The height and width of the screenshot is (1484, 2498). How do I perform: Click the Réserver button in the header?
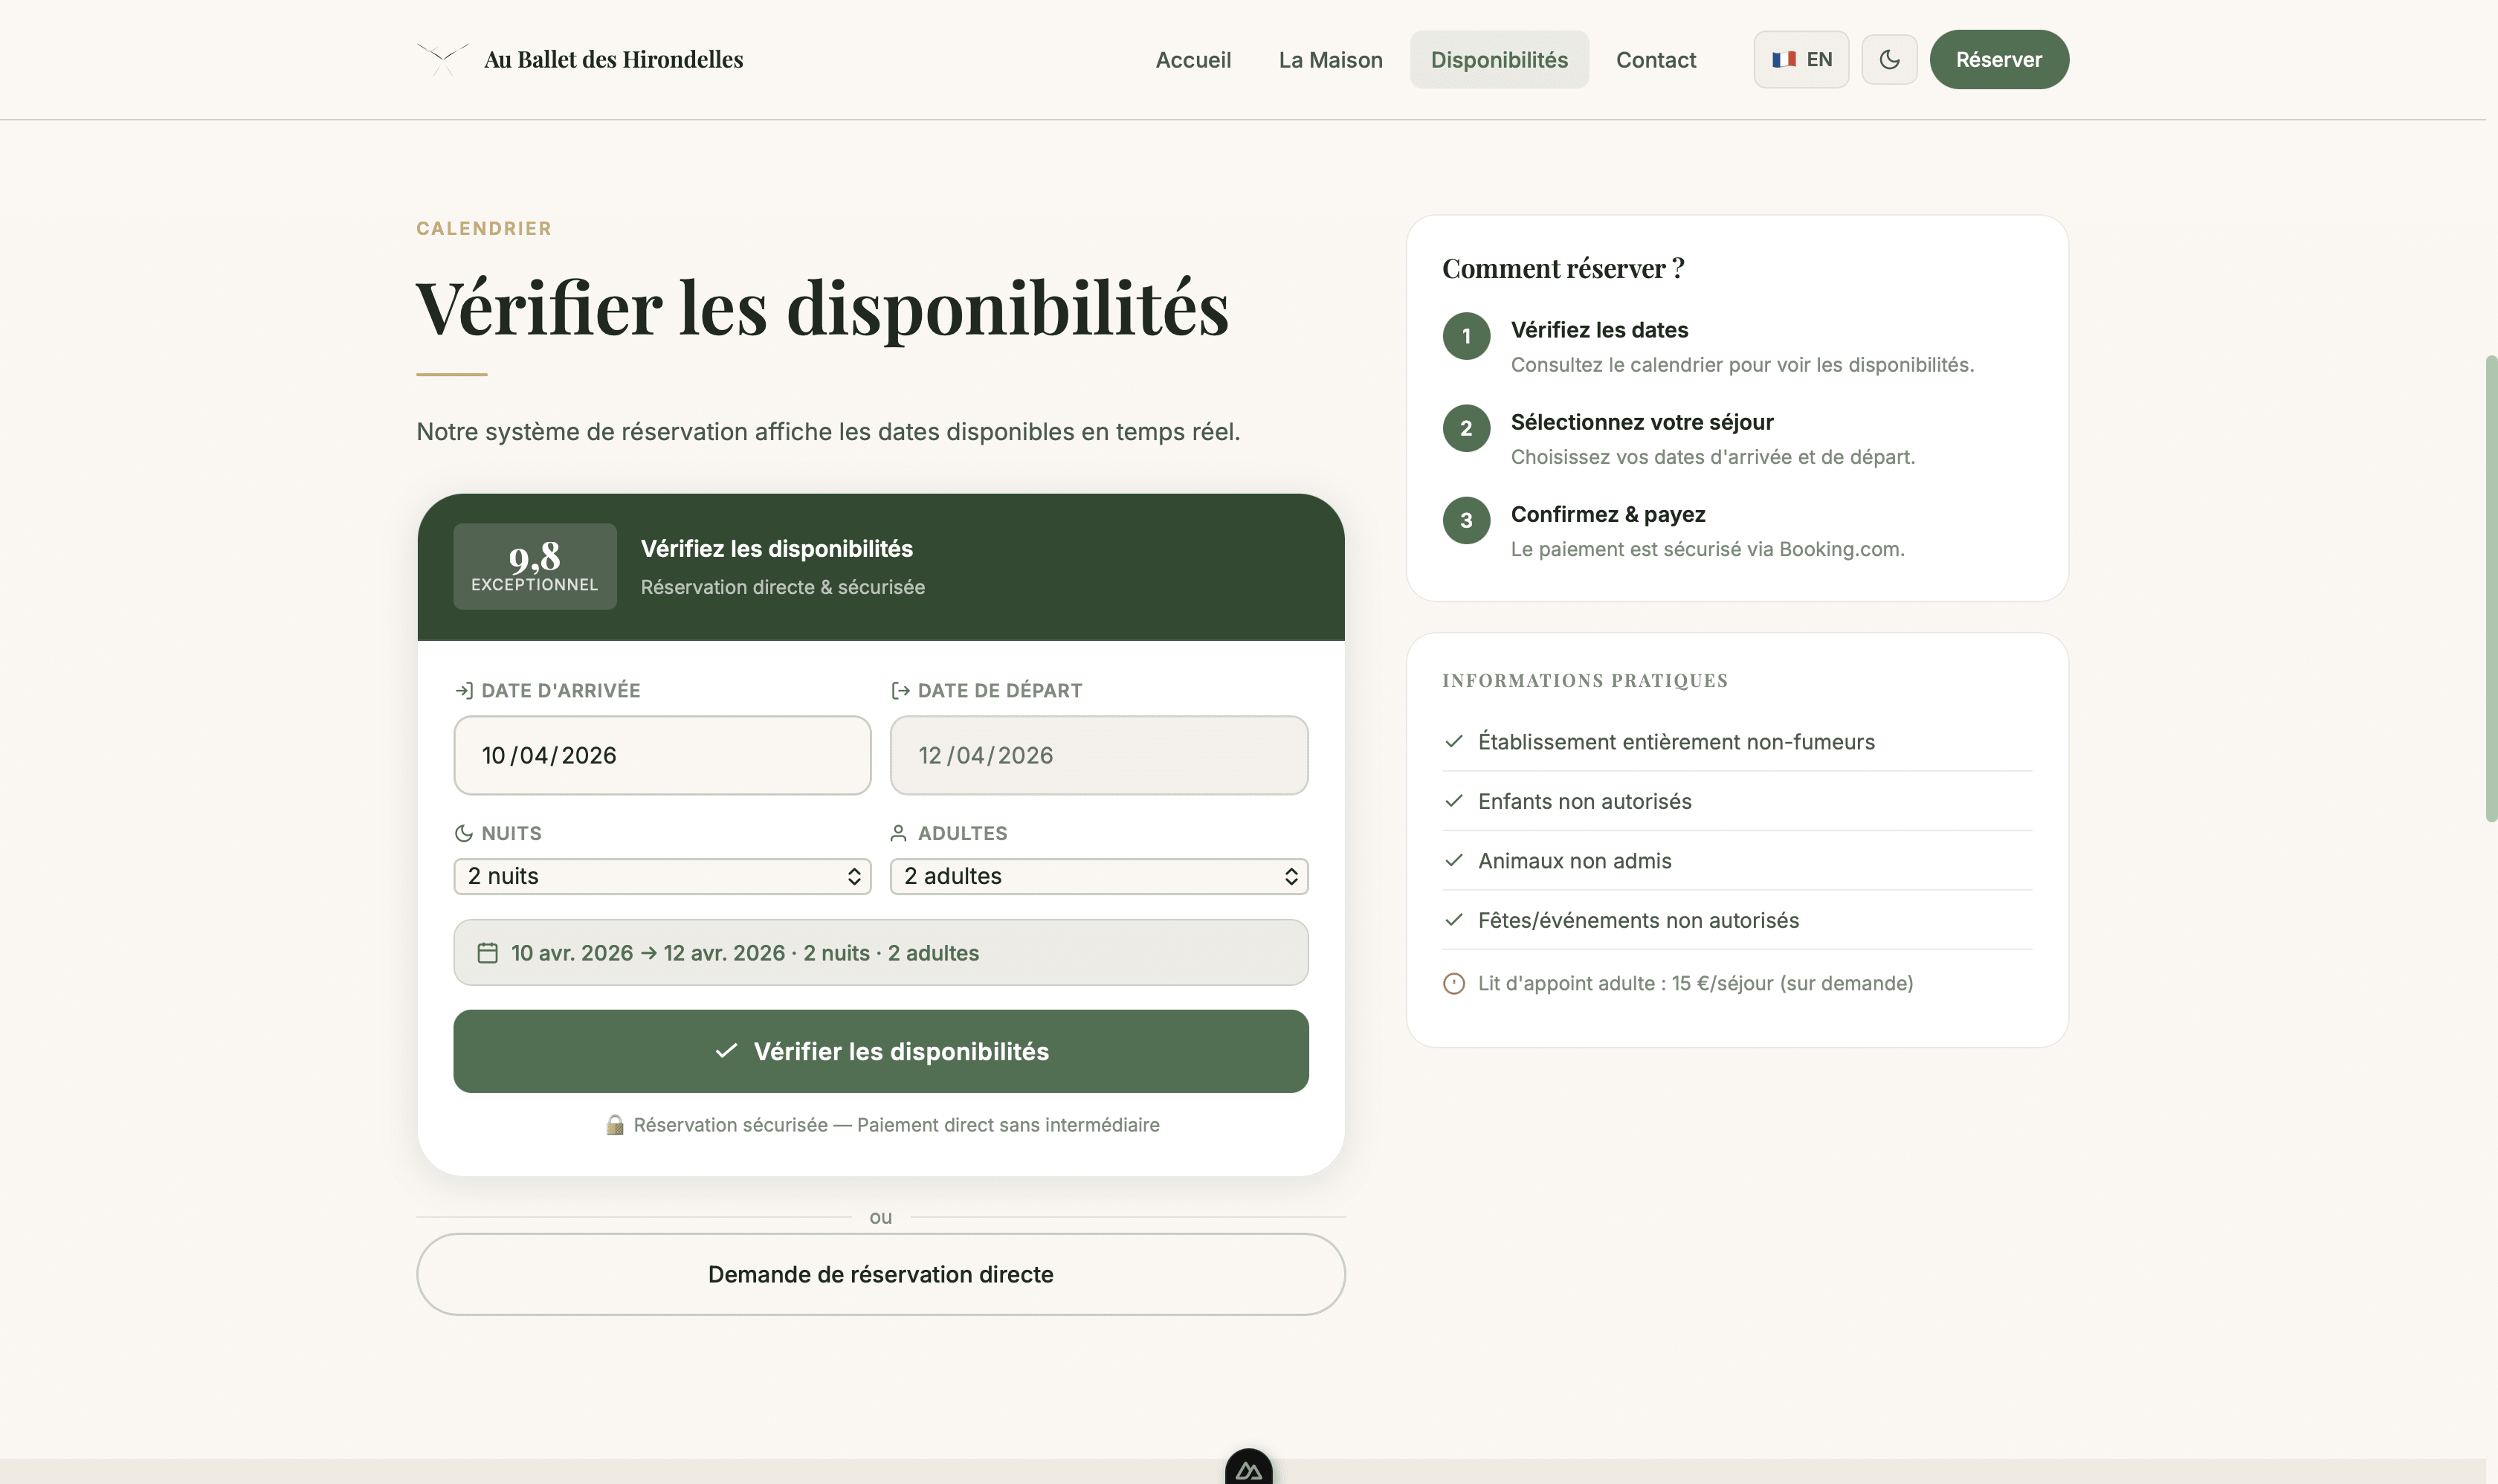tap(1998, 60)
